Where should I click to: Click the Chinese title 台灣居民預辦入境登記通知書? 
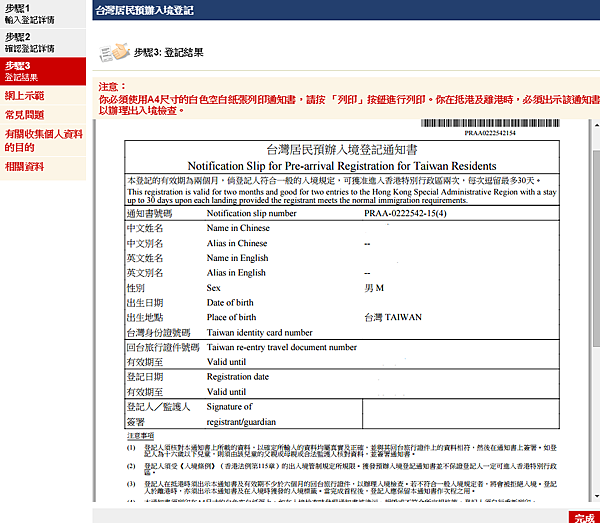click(x=342, y=150)
